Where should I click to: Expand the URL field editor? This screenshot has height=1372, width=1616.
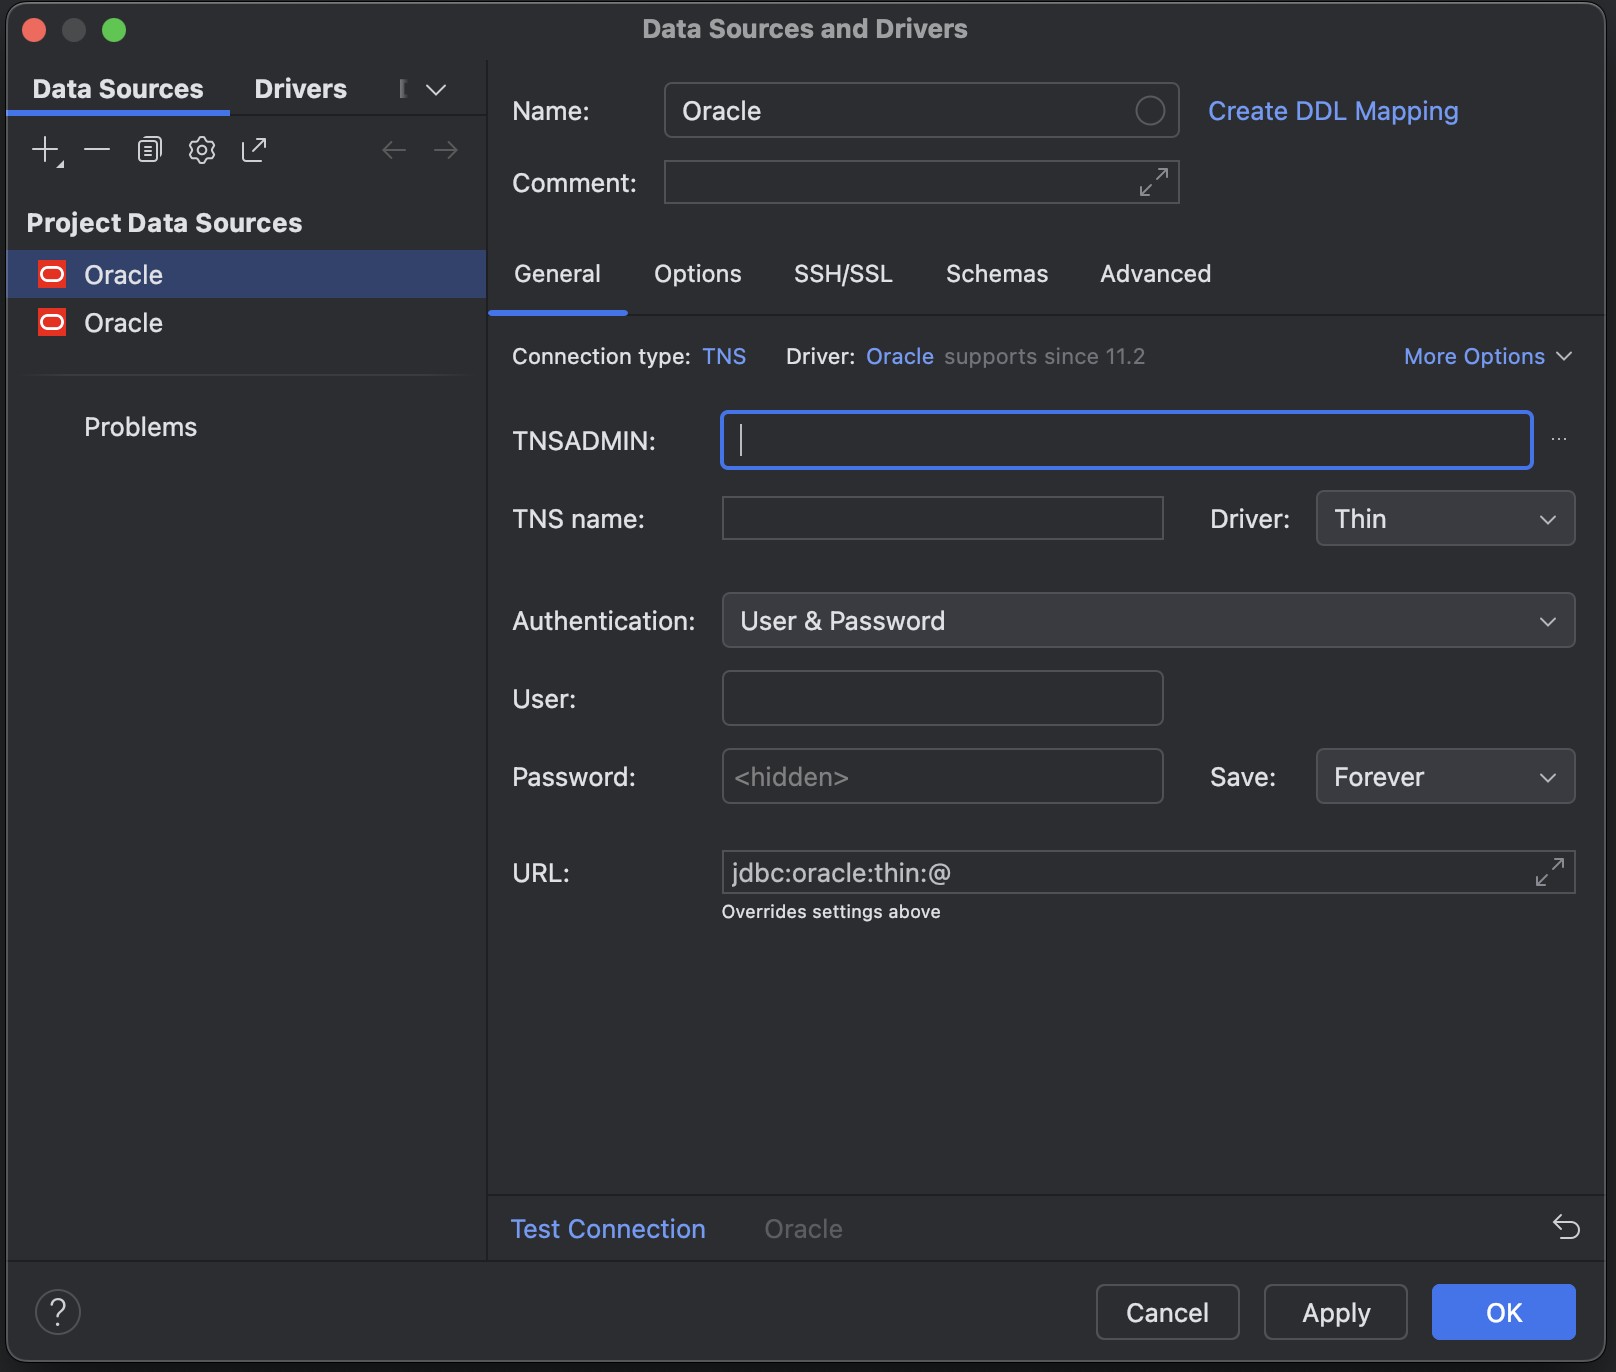point(1549,872)
